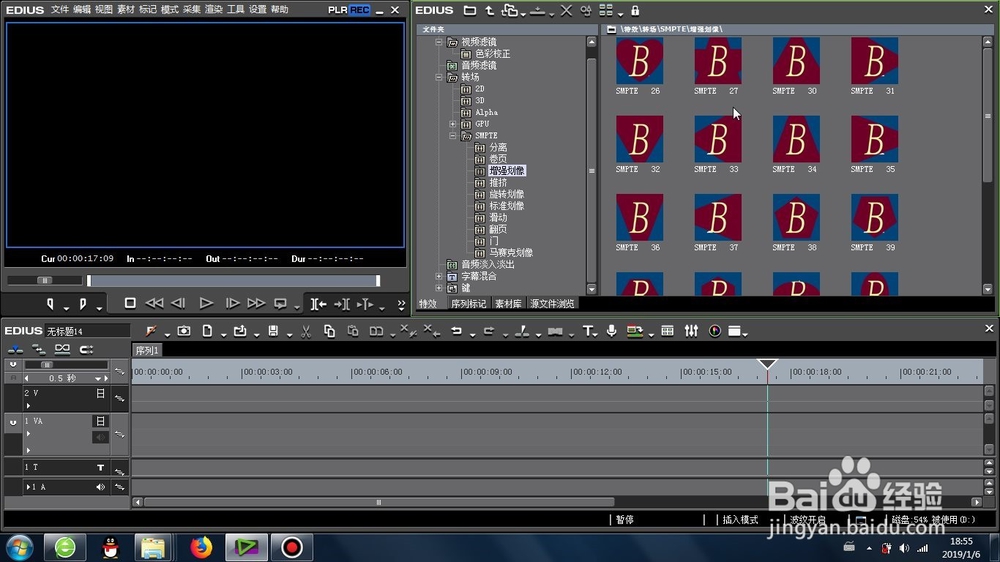The width and height of the screenshot is (1000, 562).
Task: Click the effects list scrollbar down arrow
Action: click(987, 288)
